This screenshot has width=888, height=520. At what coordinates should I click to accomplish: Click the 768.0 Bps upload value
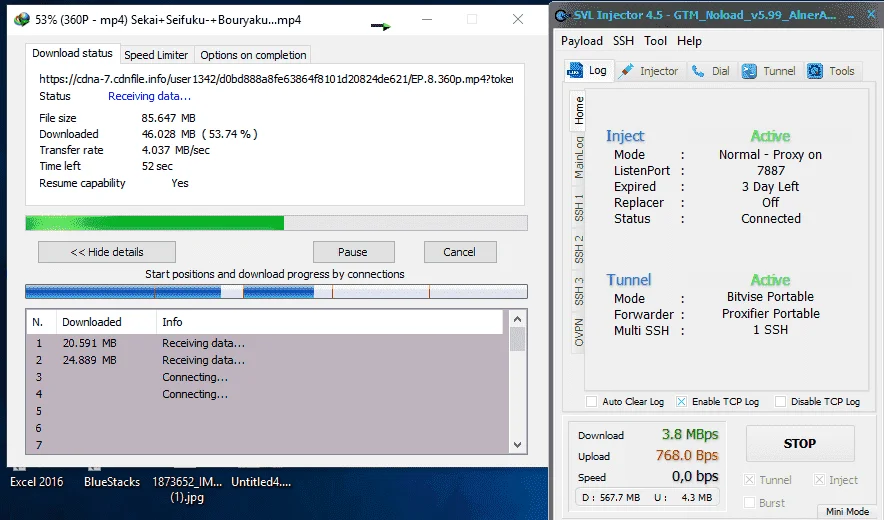tap(687, 455)
